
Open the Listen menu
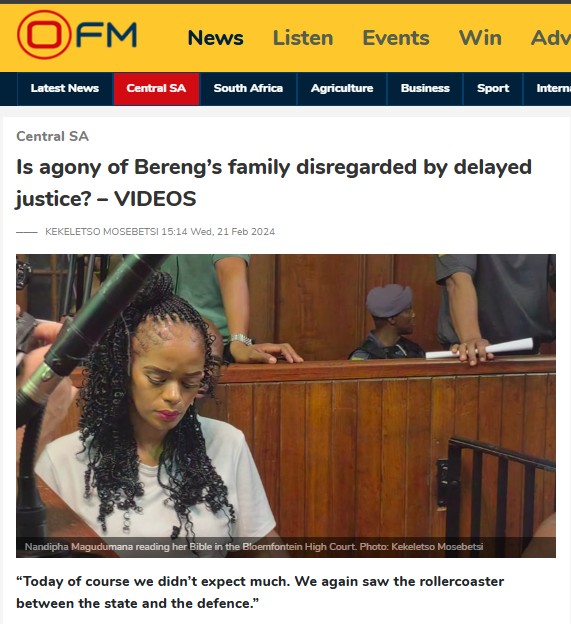pyautogui.click(x=303, y=38)
